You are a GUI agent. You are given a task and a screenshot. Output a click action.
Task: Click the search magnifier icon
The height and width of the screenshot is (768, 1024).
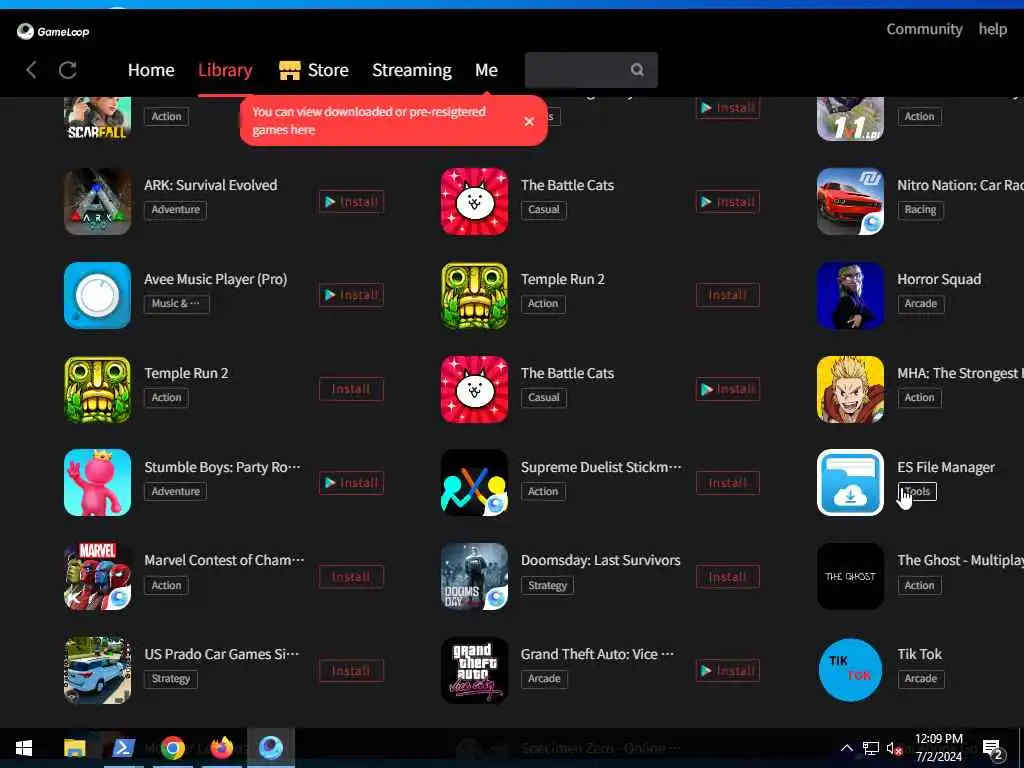pyautogui.click(x=637, y=70)
